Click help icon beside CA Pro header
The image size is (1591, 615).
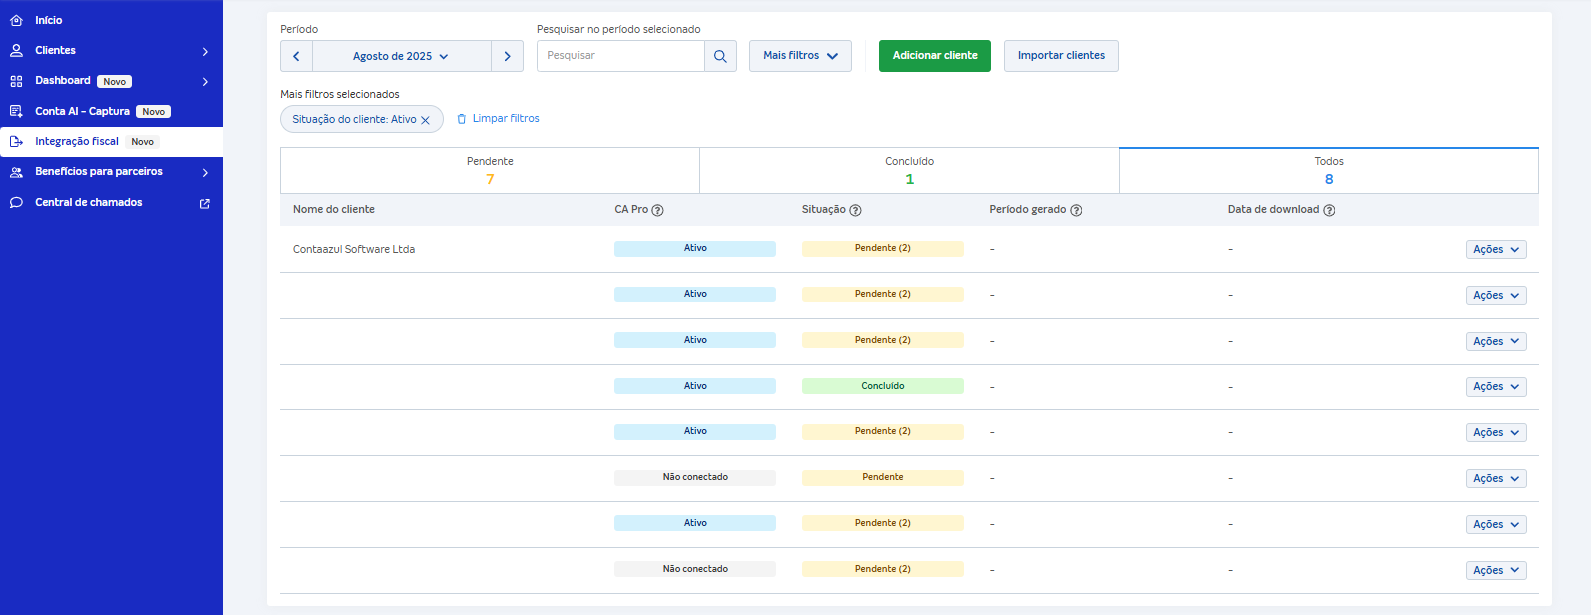click(x=658, y=210)
